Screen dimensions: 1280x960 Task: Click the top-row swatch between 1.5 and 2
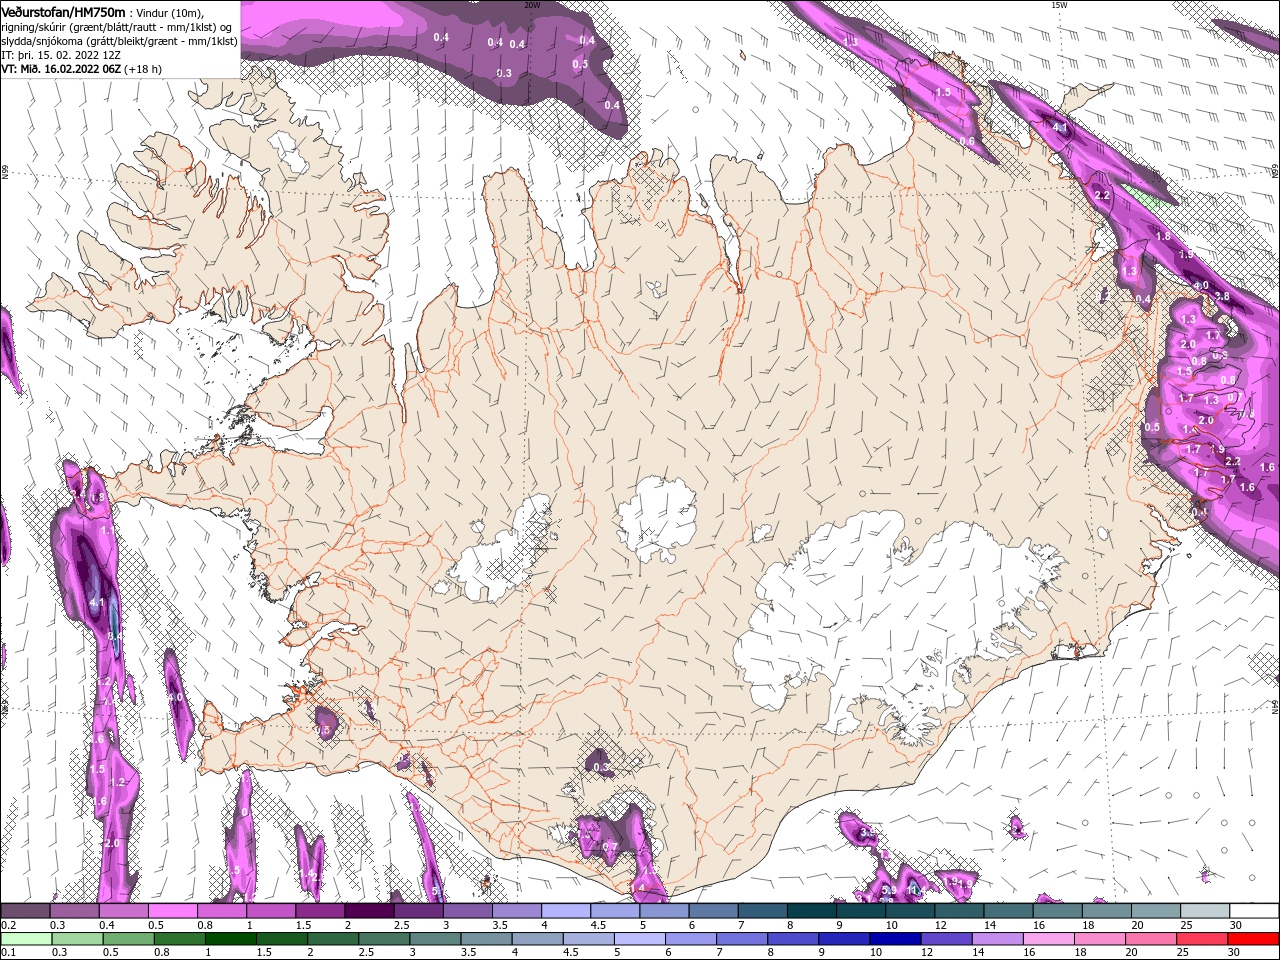coord(320,911)
